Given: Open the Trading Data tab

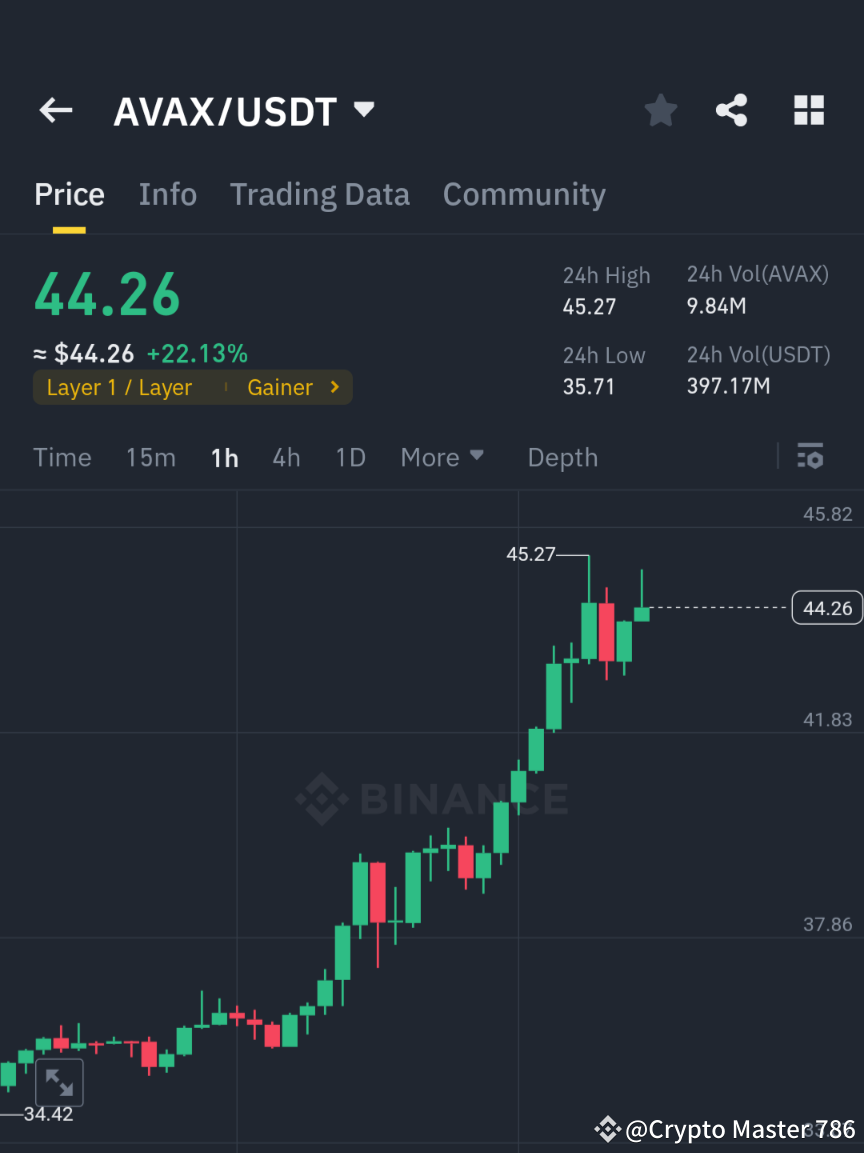Looking at the screenshot, I should 319,194.
